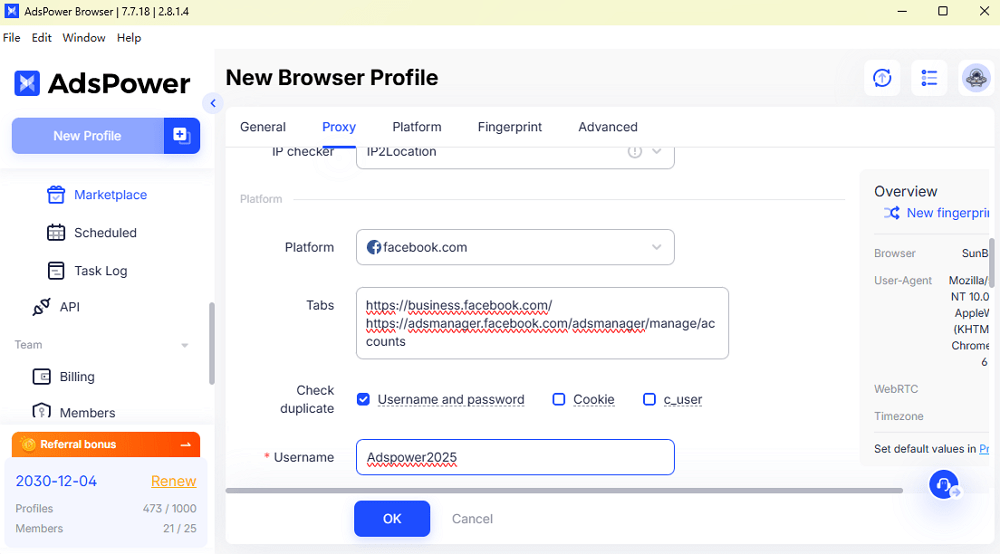Click the Renew link
1000x554 pixels.
[x=173, y=481]
